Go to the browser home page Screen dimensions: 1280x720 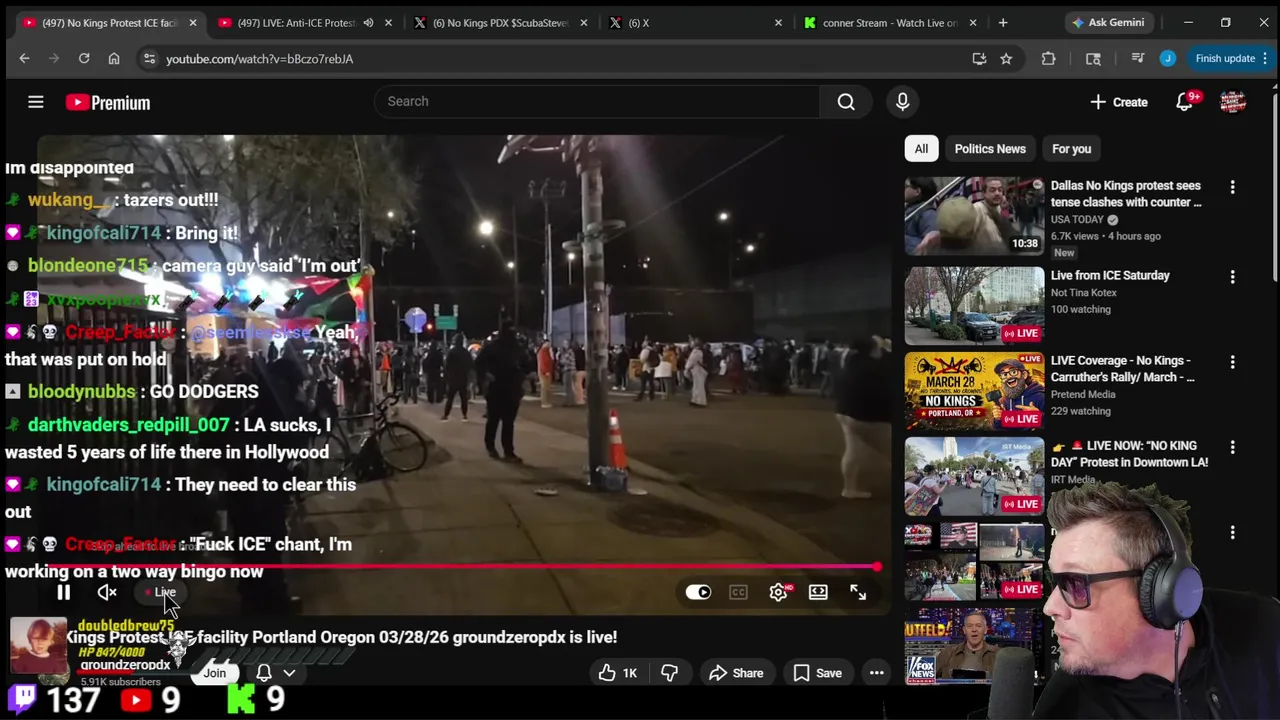click(x=114, y=59)
